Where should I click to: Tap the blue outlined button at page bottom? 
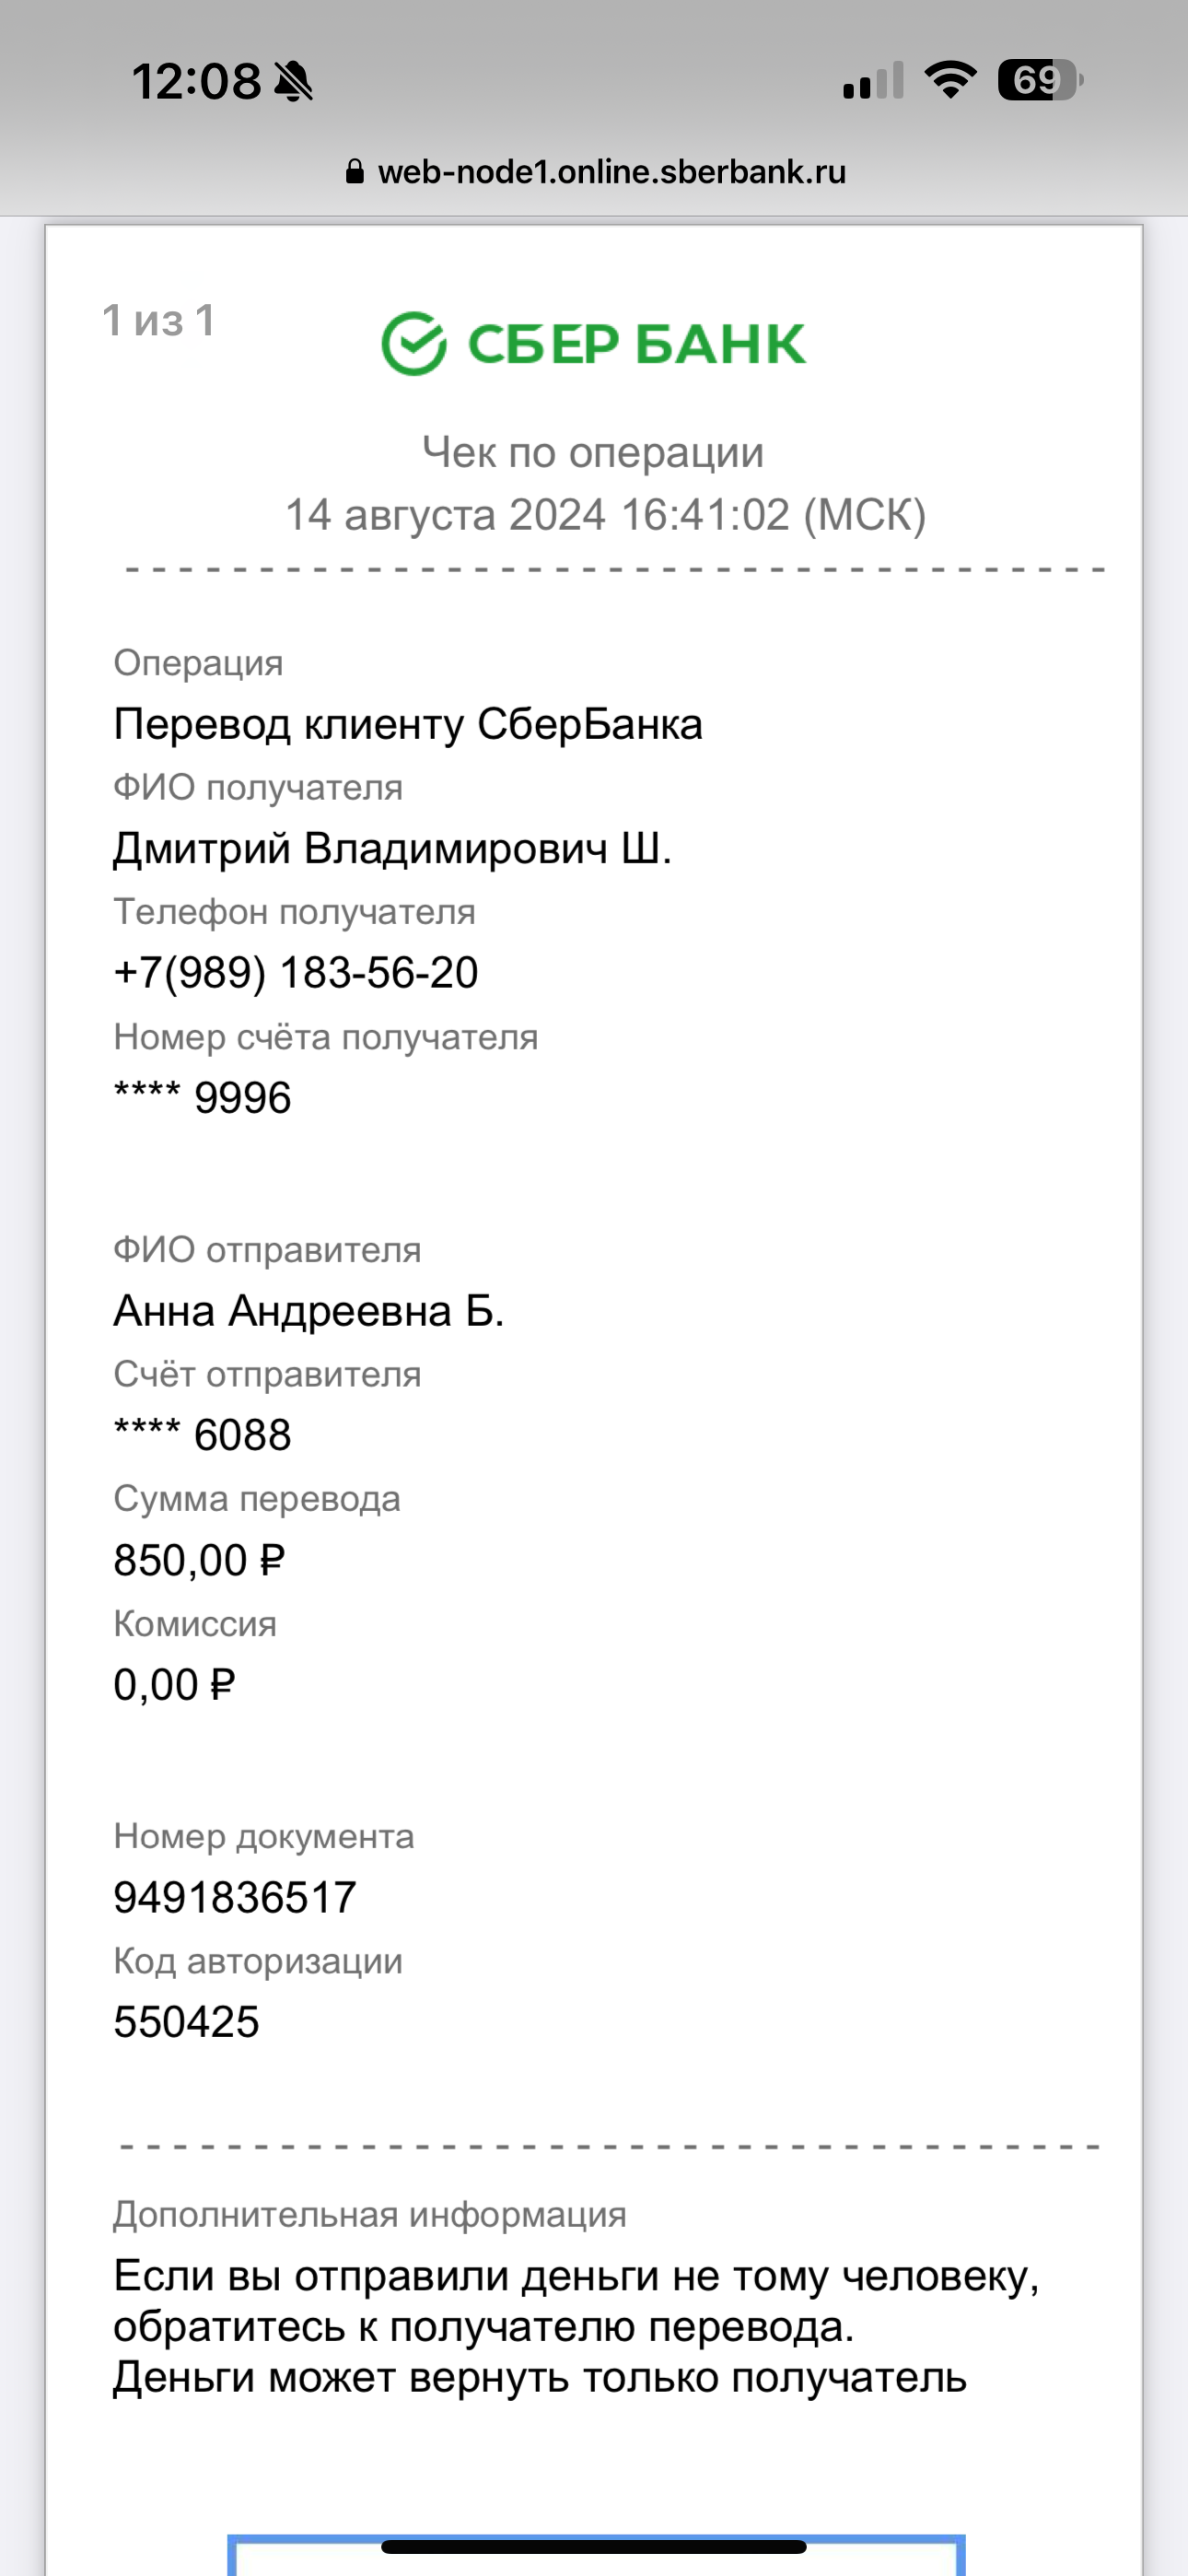(x=596, y=2558)
